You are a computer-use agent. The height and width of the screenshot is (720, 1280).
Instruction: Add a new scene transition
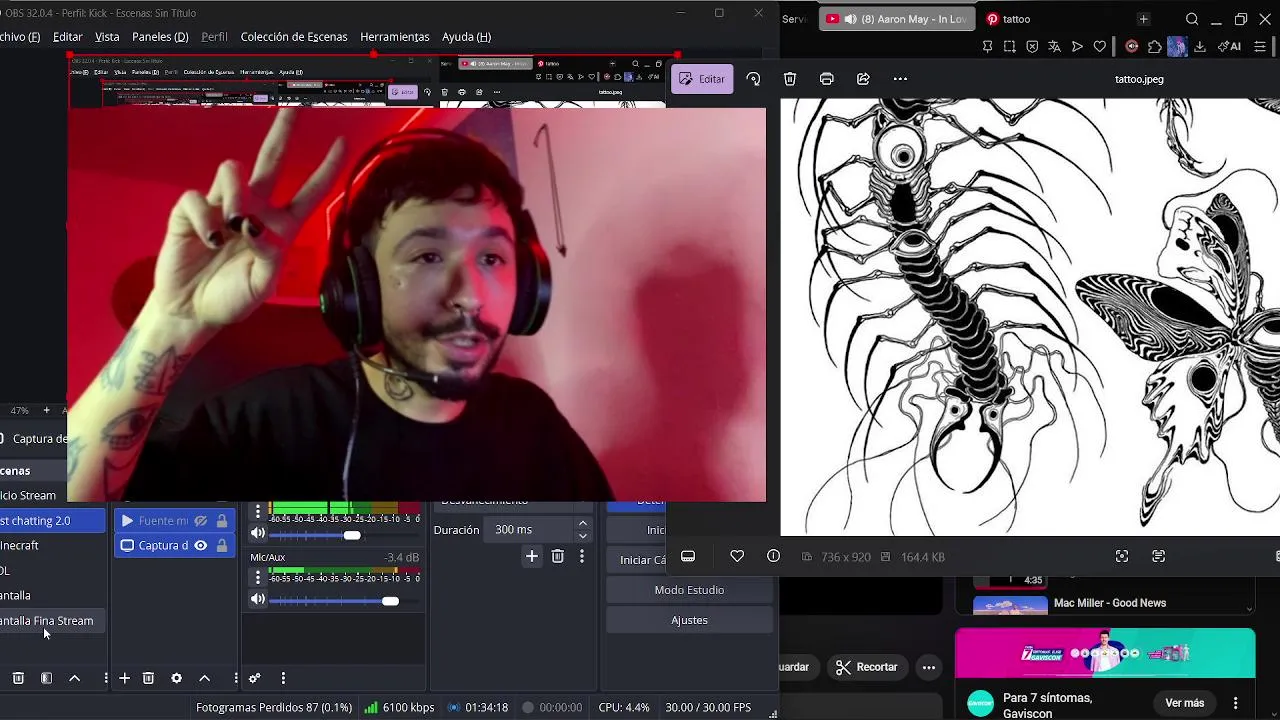[532, 556]
